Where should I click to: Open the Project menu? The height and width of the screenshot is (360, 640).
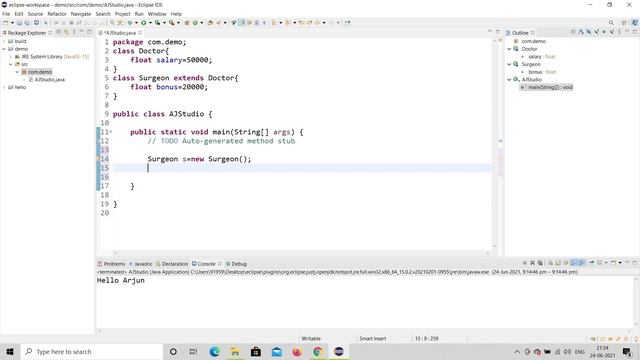[x=122, y=14]
